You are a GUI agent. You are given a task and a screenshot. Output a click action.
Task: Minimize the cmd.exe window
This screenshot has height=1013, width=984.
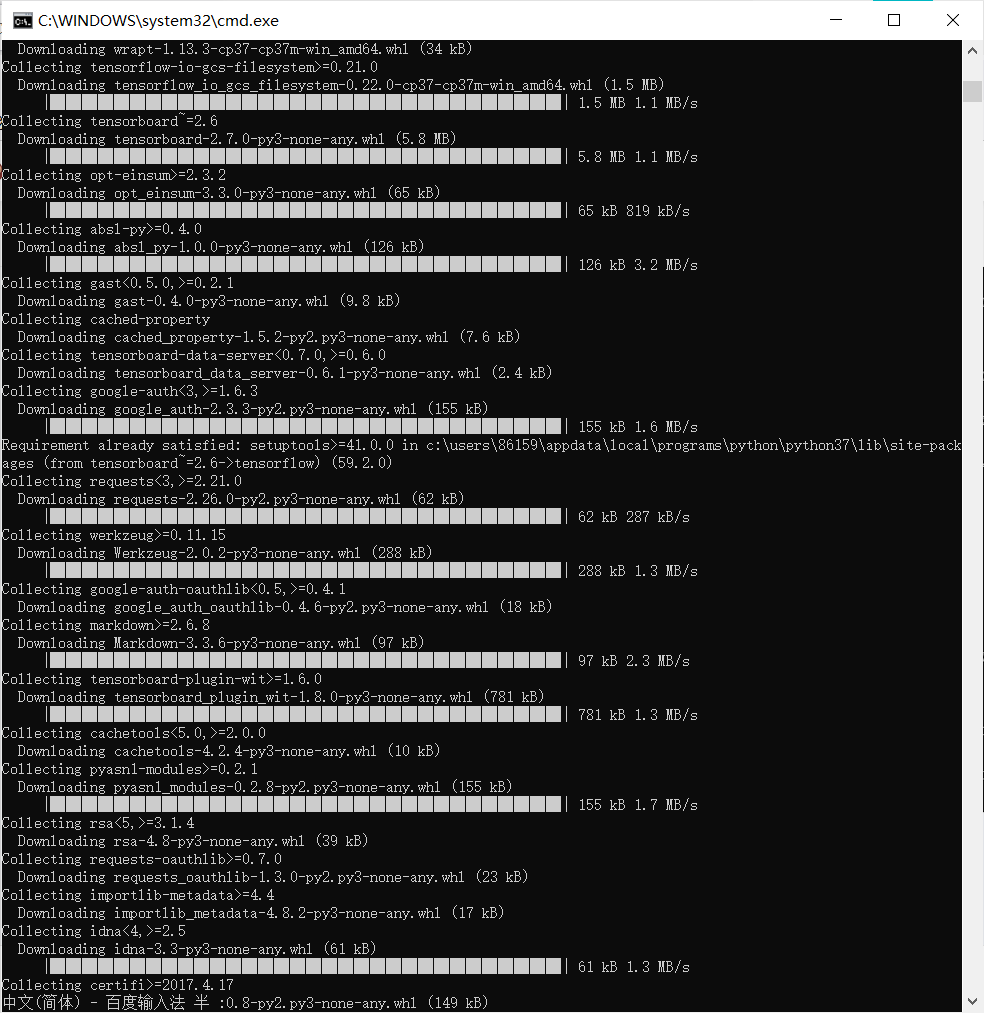[836, 20]
